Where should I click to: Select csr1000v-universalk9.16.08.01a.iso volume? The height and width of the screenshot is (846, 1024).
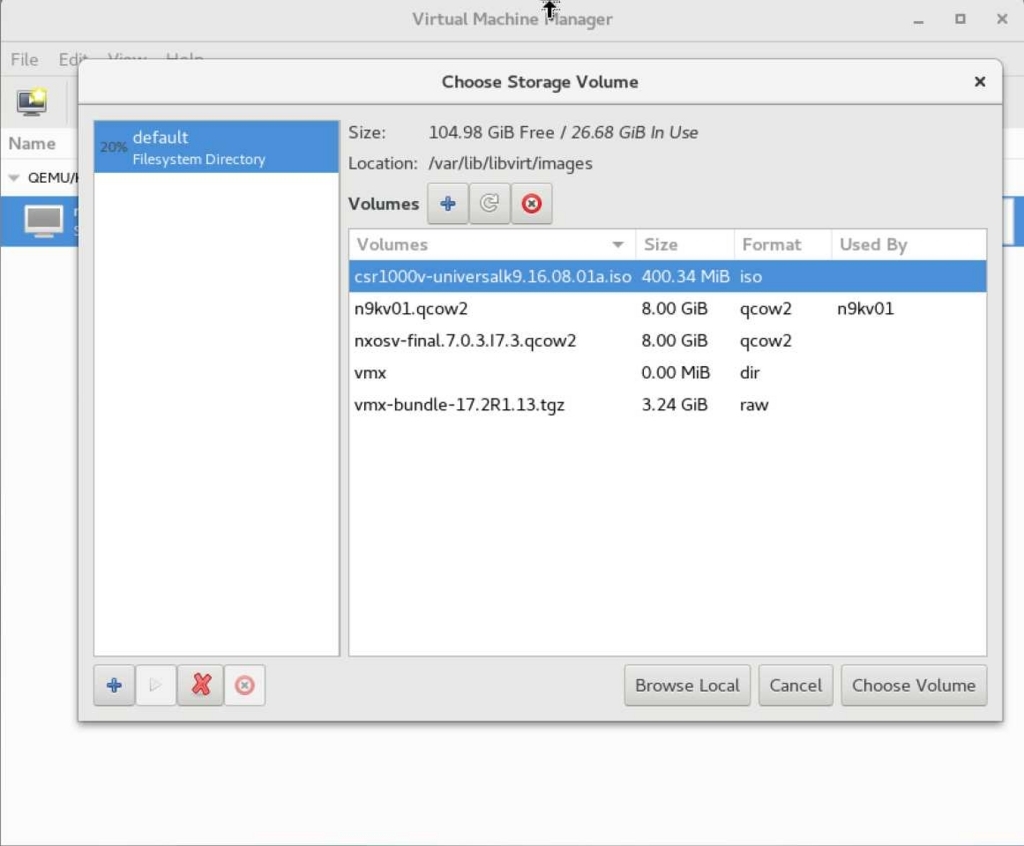(x=667, y=276)
